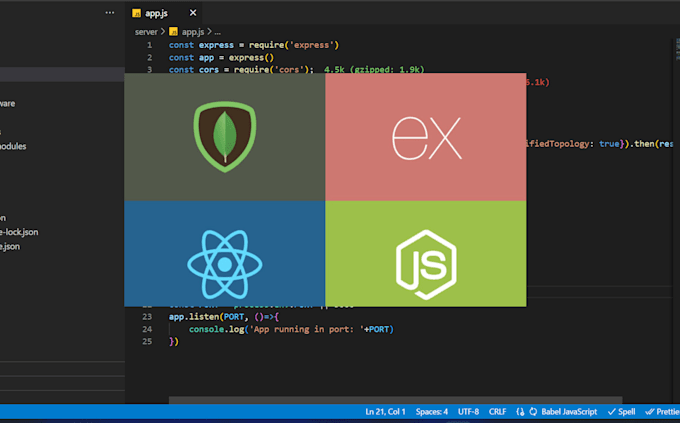Image resolution: width=680 pixels, height=423 pixels.
Task: Click the MongoDB leaf logo tile
Action: [x=224, y=136]
